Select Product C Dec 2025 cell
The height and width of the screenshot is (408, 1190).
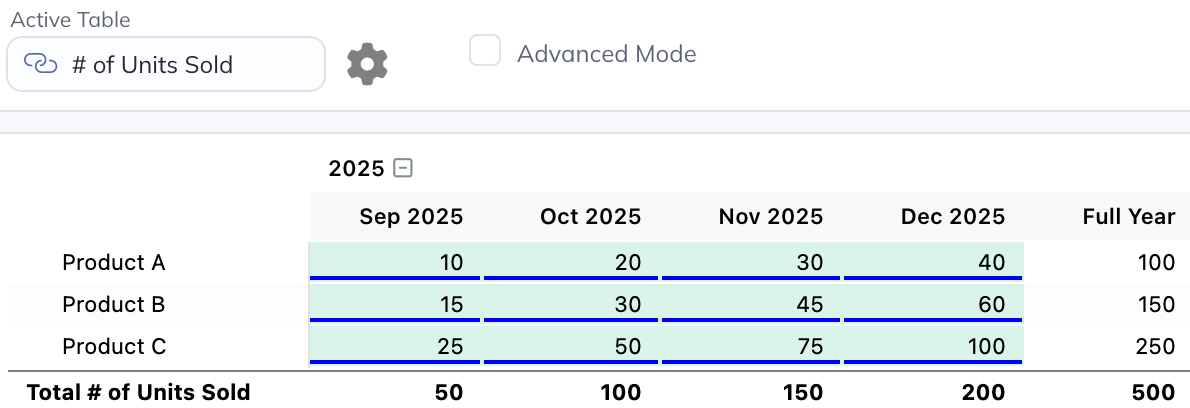pos(933,346)
